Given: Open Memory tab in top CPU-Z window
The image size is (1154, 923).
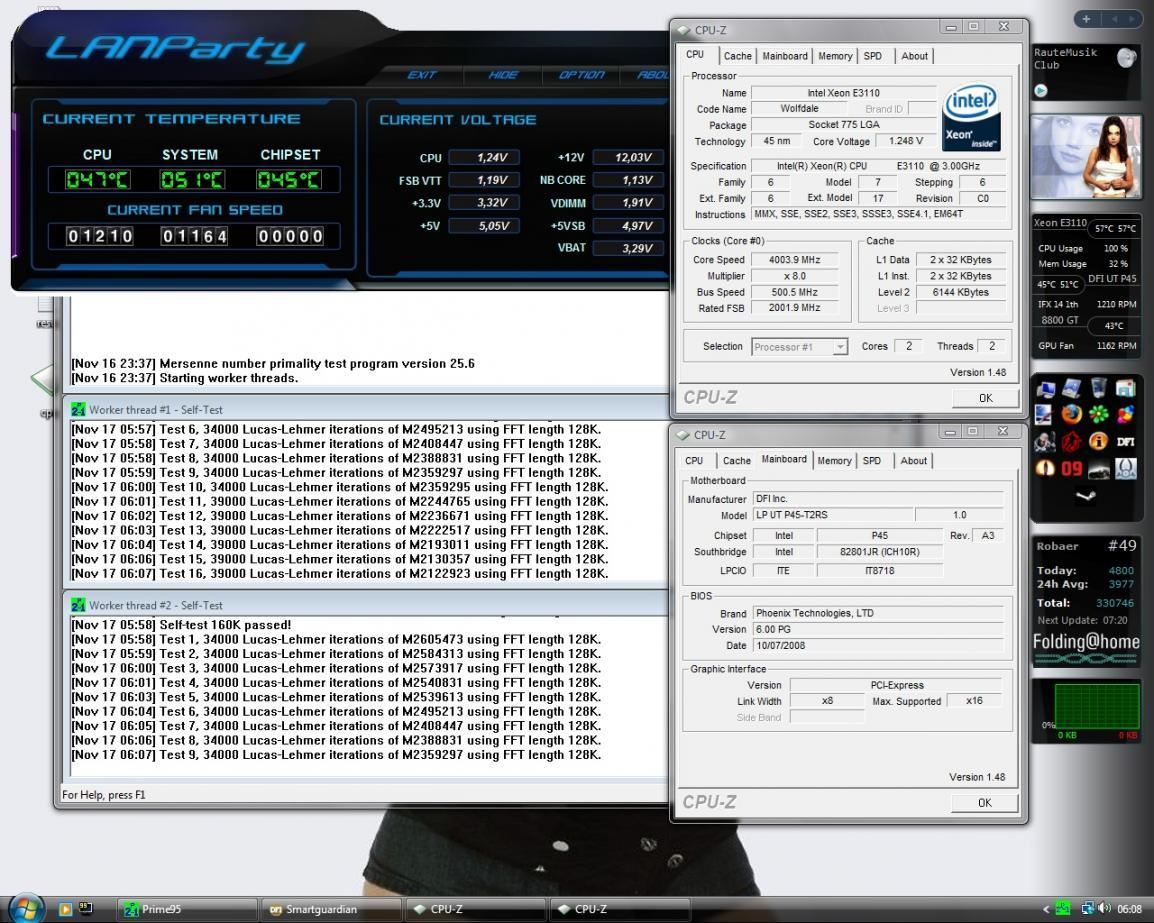Looking at the screenshot, I should point(835,56).
